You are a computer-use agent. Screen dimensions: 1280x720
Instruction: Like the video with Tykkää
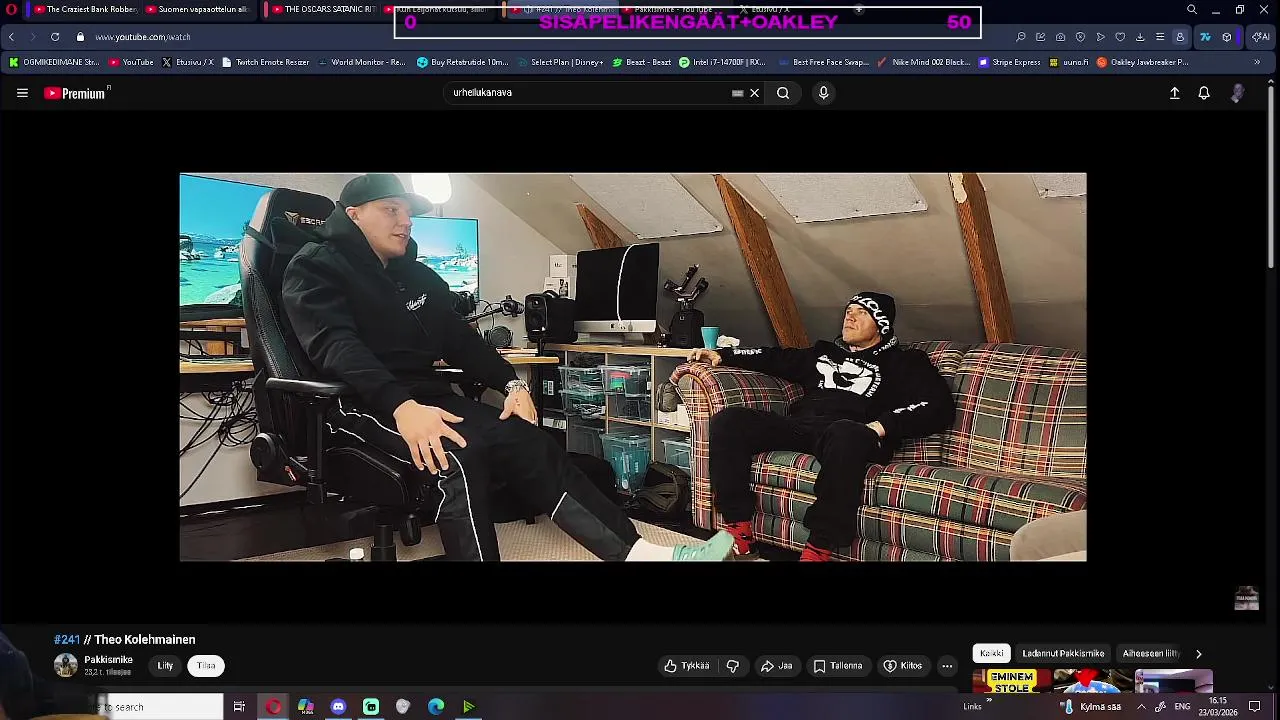tap(686, 666)
